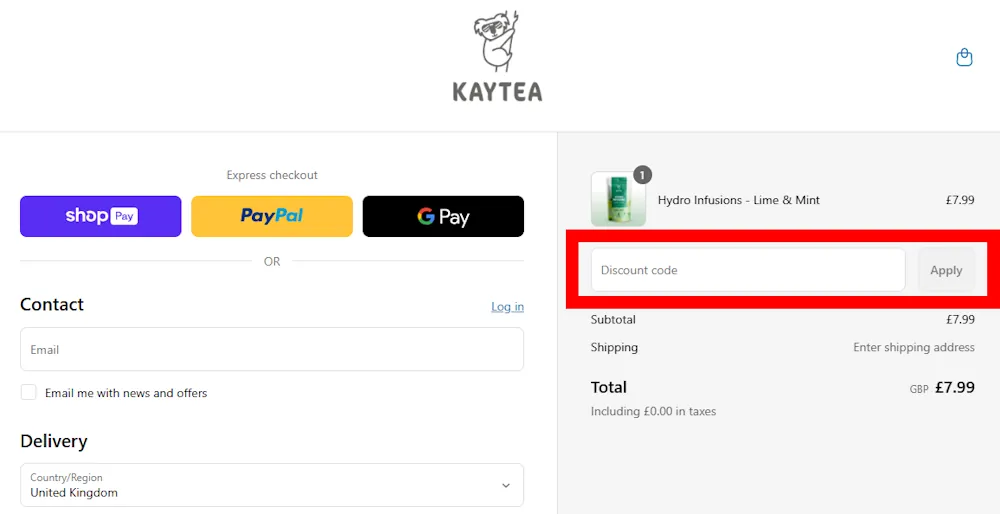The width and height of the screenshot is (1000, 514).
Task: Choose PayPal express checkout
Action: click(x=272, y=216)
